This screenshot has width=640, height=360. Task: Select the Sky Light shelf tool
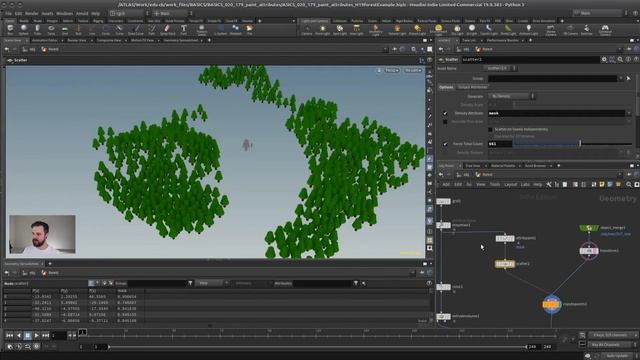pyautogui.click(x=457, y=29)
